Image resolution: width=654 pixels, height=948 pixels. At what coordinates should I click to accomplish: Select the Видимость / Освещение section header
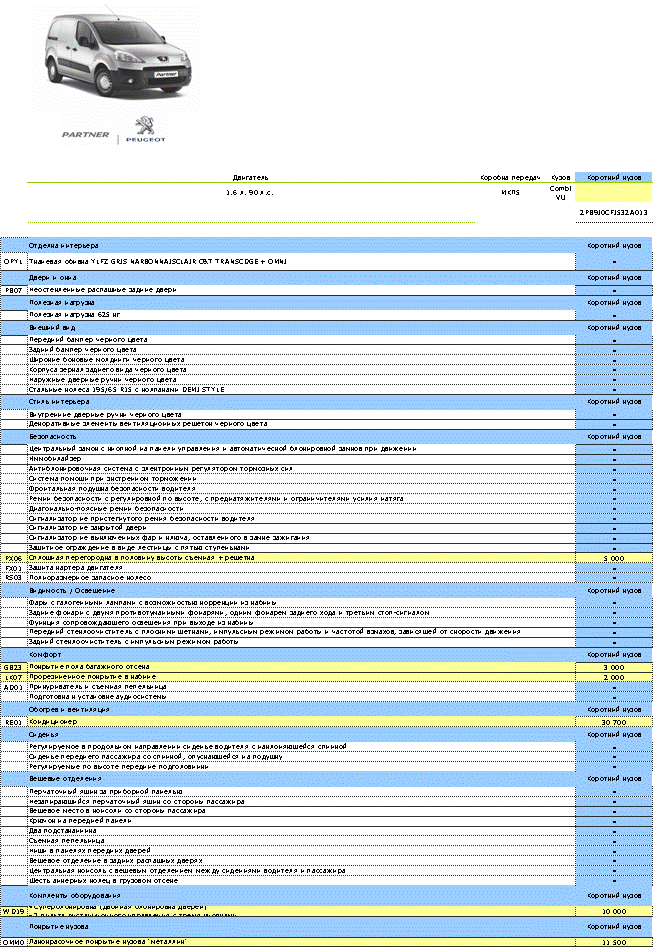(x=72, y=590)
